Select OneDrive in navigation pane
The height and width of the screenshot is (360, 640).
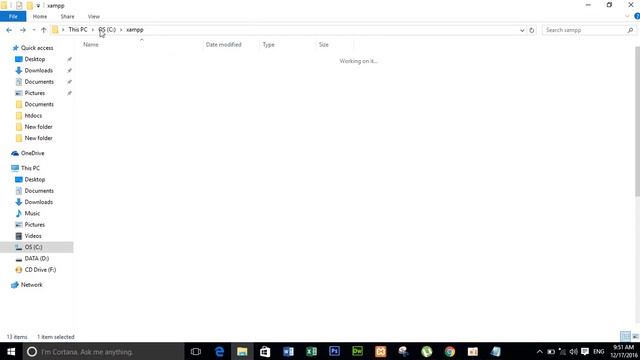(32, 153)
